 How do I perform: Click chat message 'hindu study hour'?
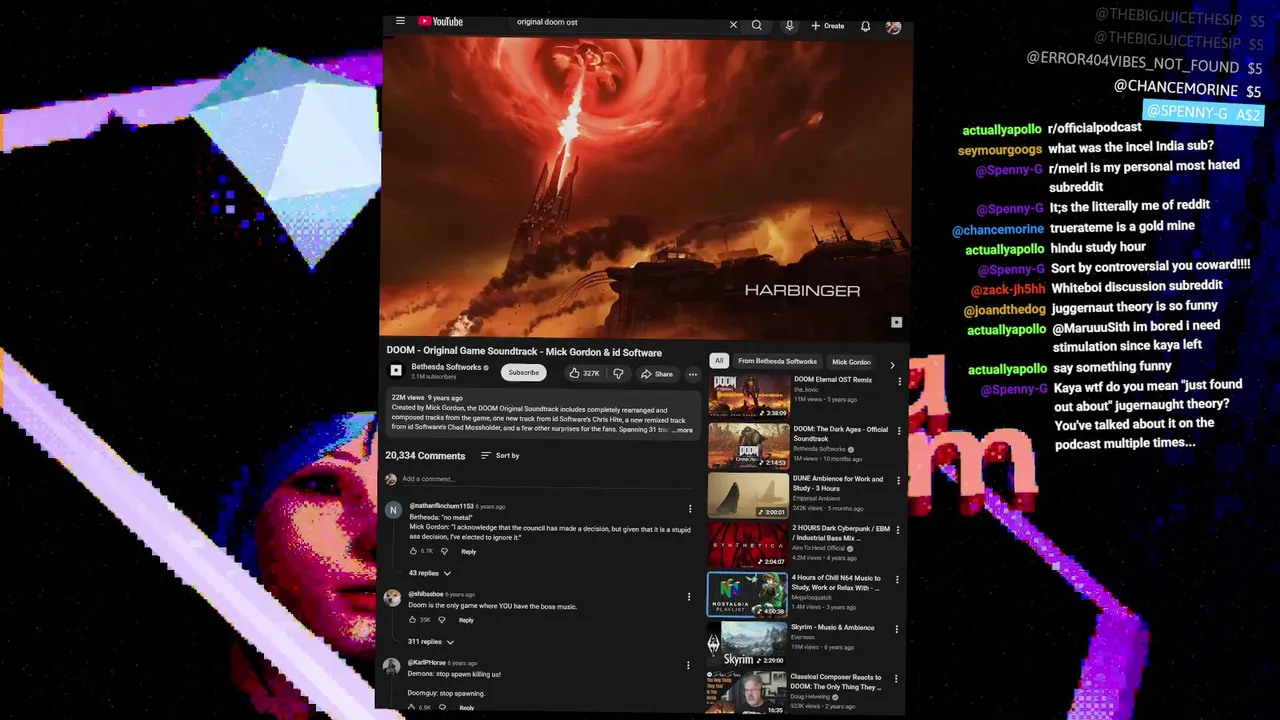(1098, 246)
